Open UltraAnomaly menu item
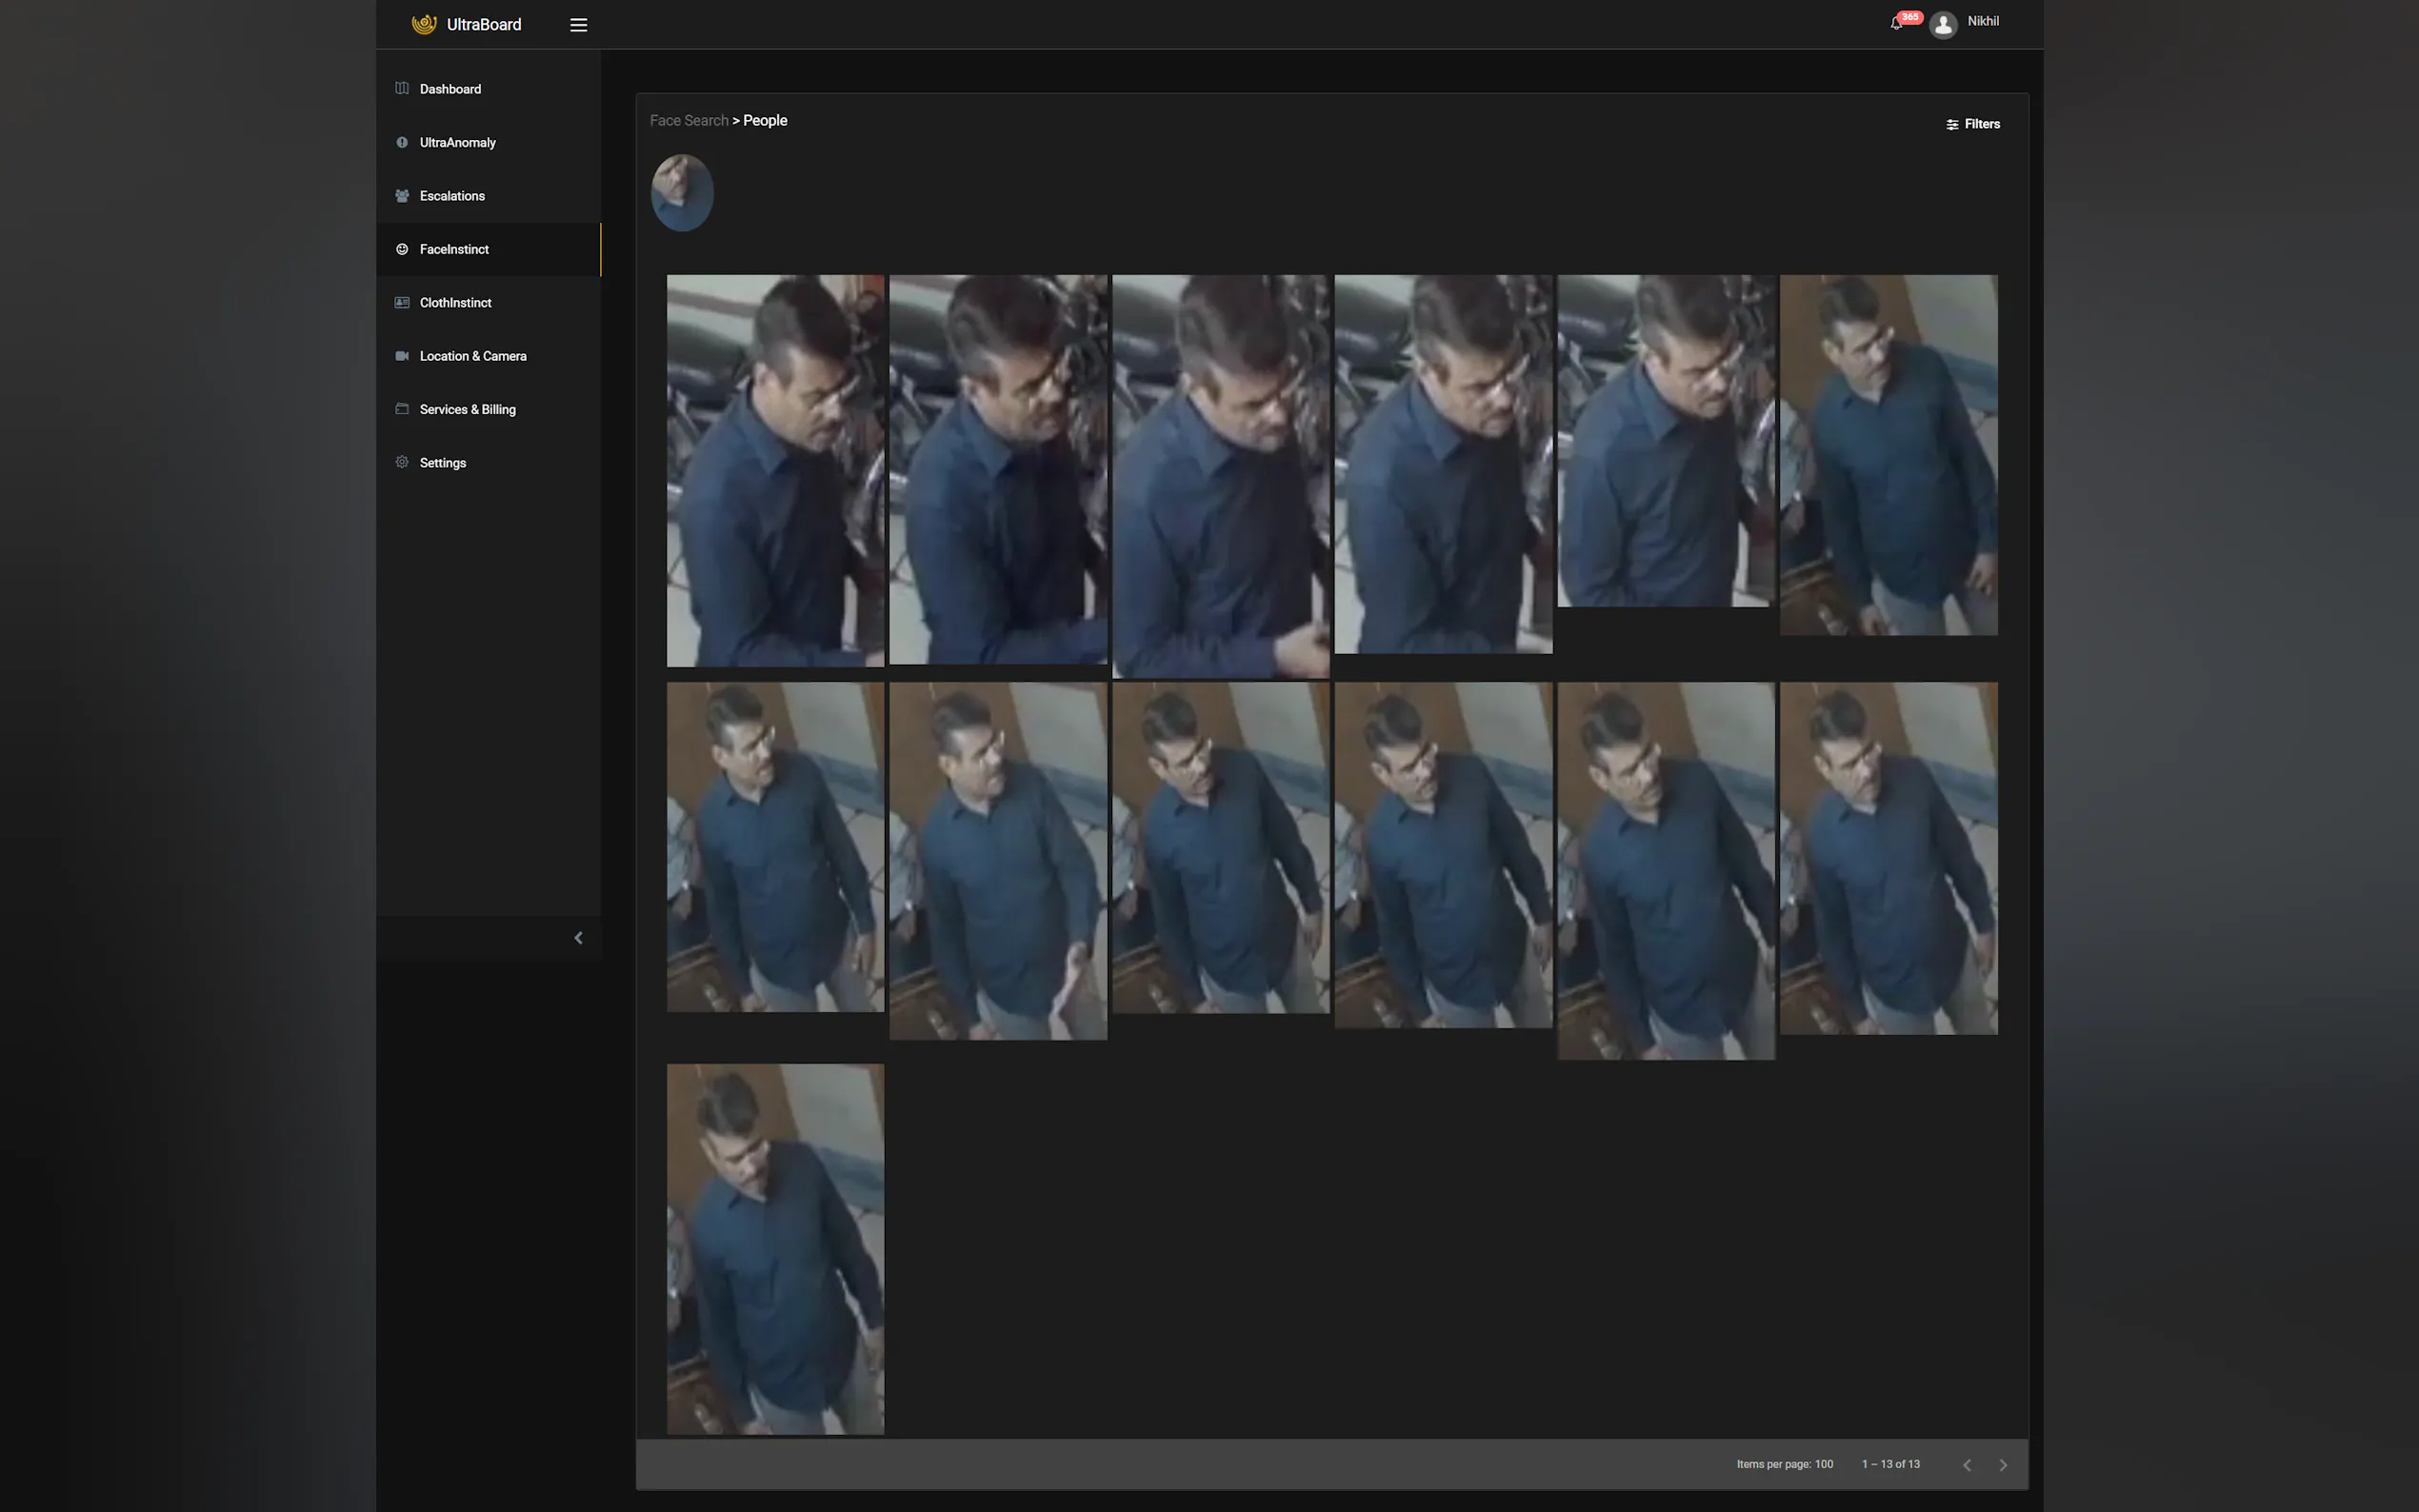The width and height of the screenshot is (2419, 1512). 457,142
